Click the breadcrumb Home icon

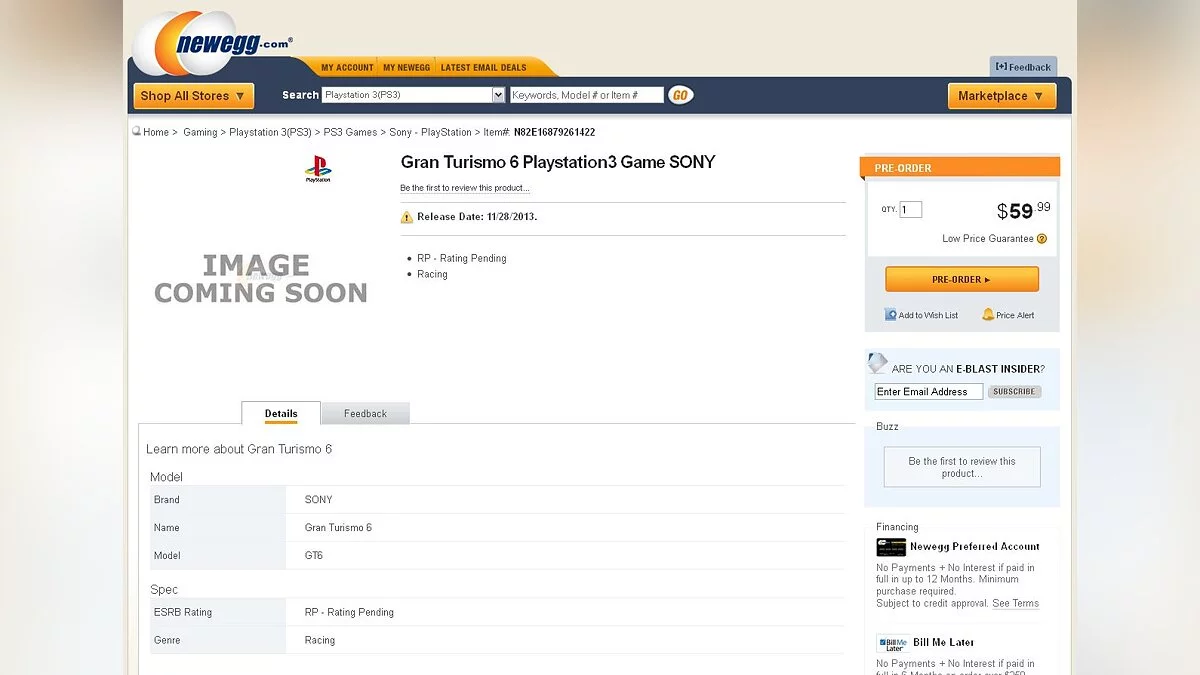[136, 131]
